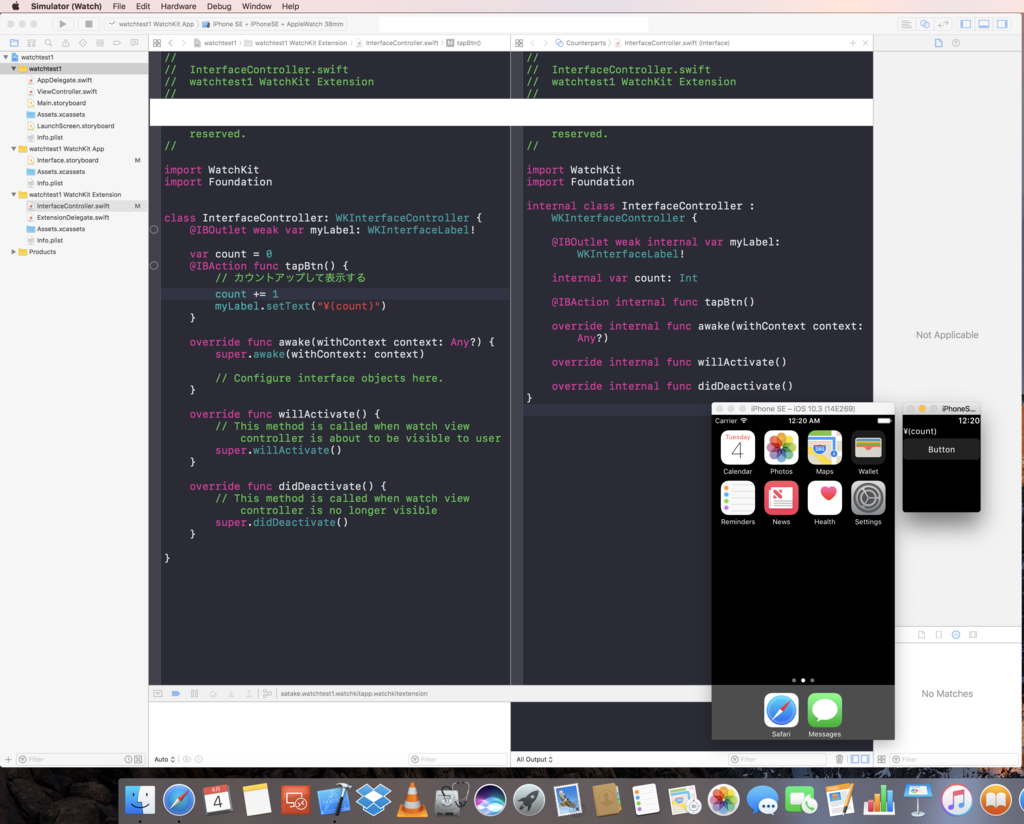Select Interface.storyboard in navigator
This screenshot has width=1024, height=824.
pos(67,160)
